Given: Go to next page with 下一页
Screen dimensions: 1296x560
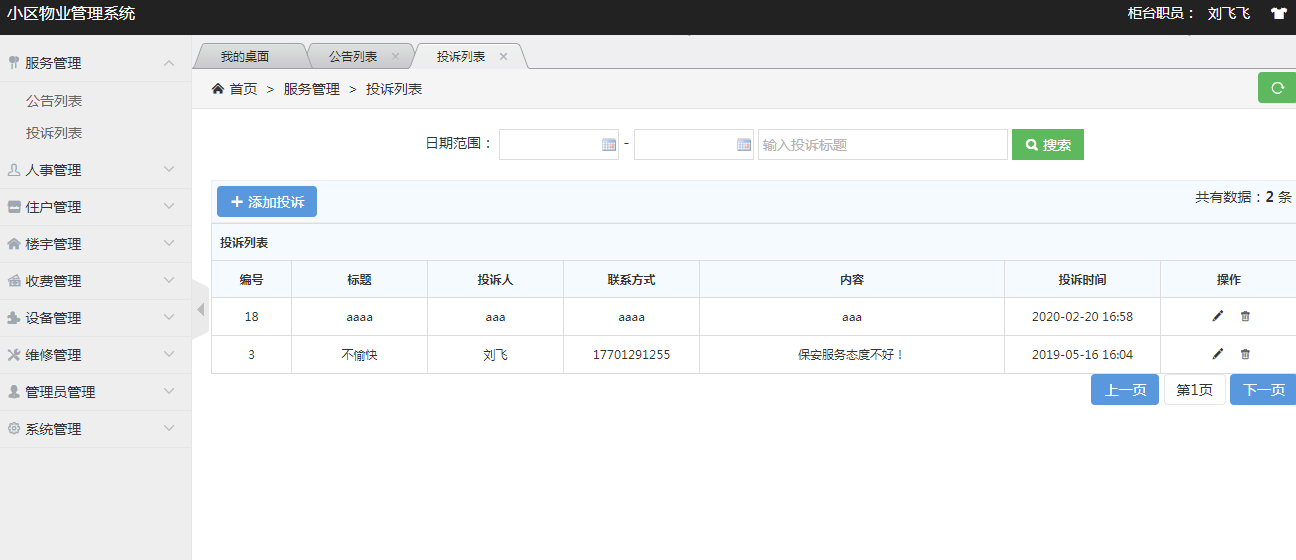Looking at the screenshot, I should tap(1263, 390).
